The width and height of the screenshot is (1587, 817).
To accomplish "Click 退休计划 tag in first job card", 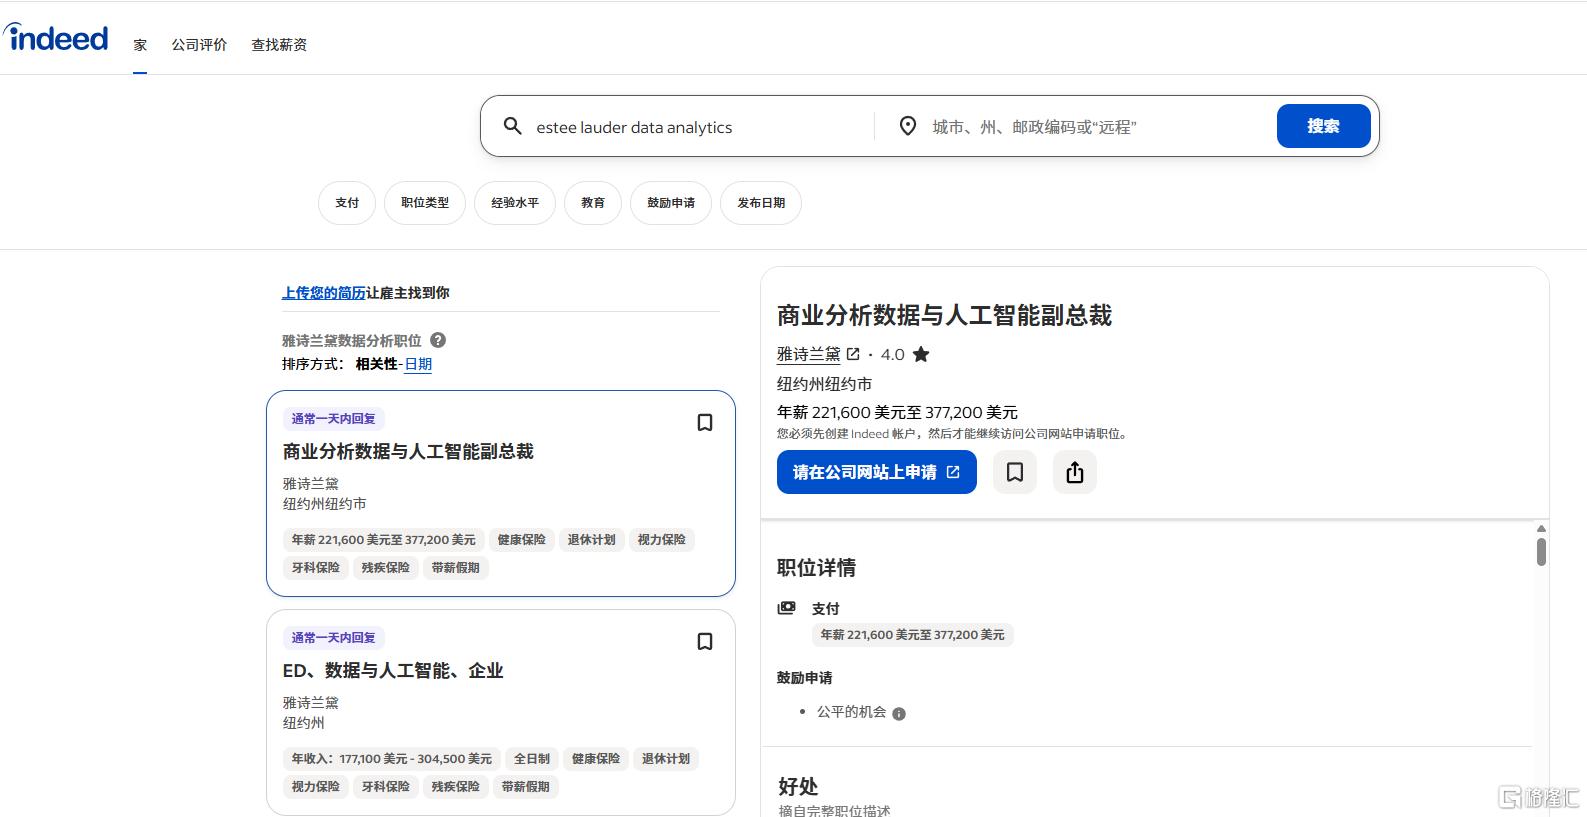I will (x=592, y=540).
